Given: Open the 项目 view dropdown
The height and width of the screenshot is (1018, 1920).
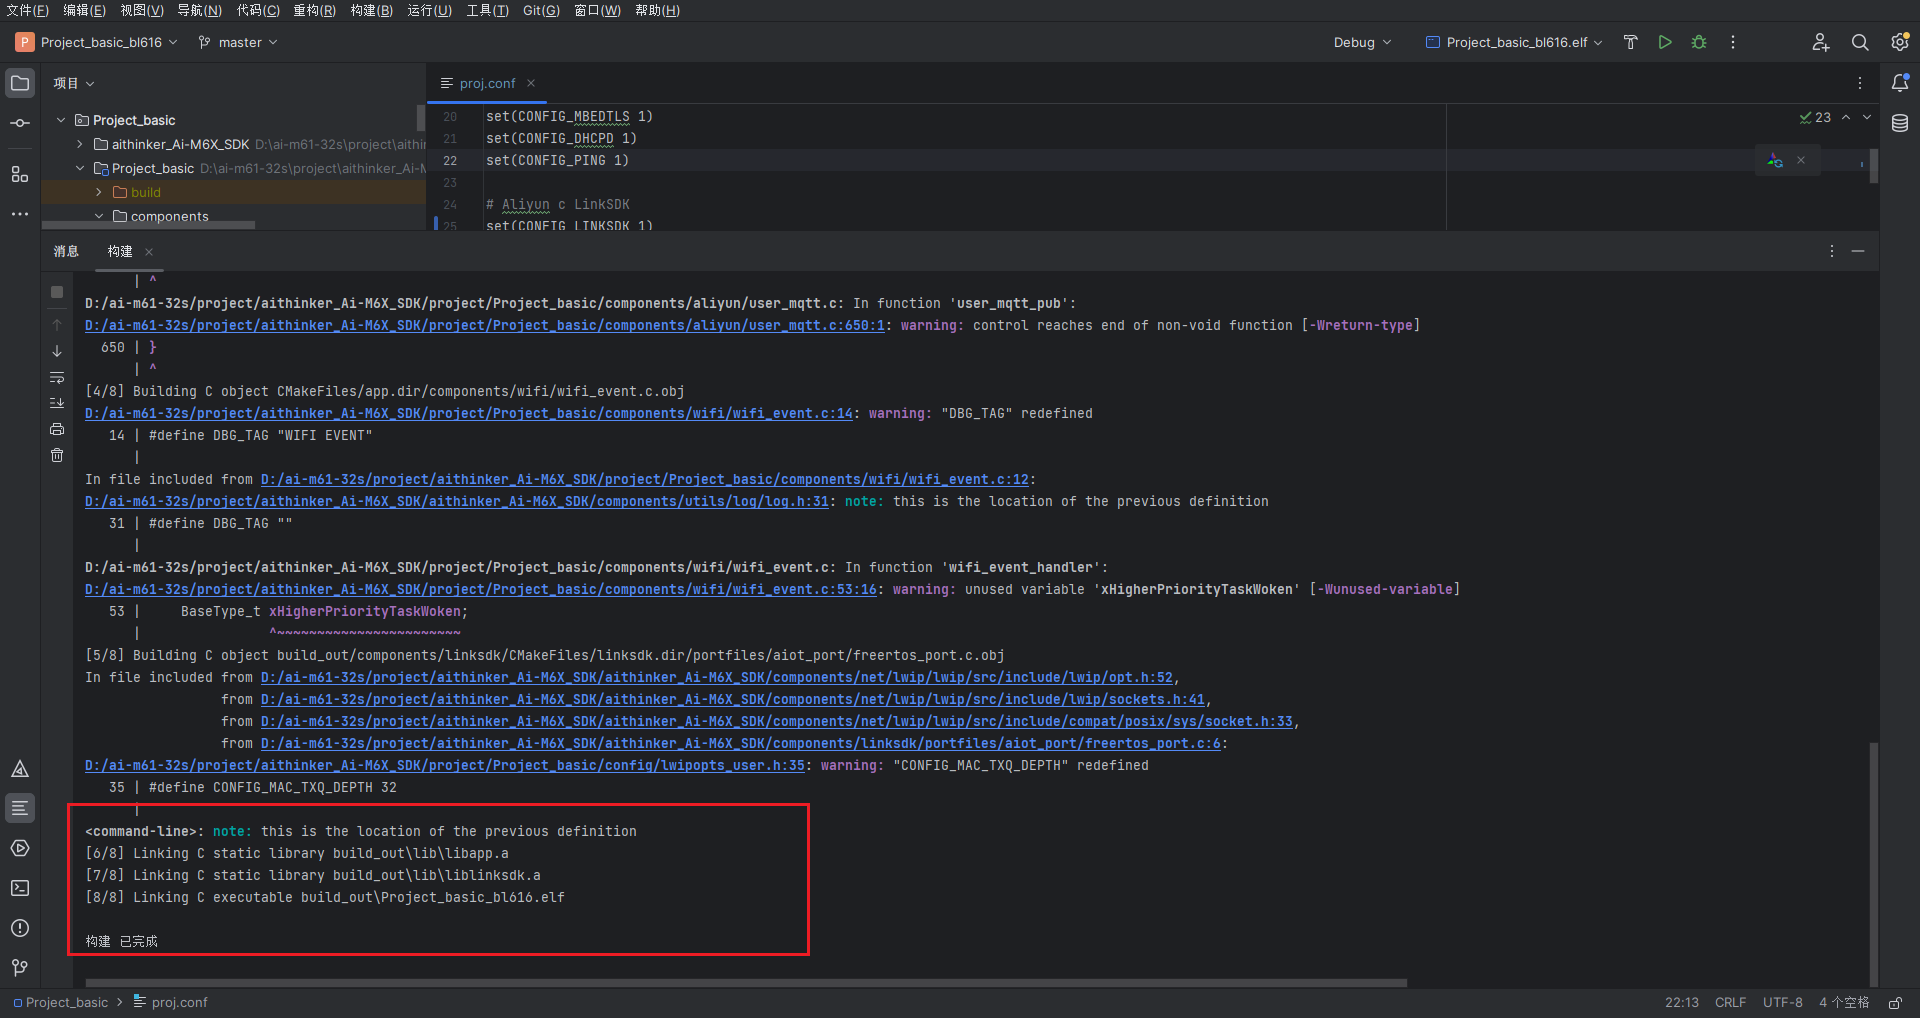Looking at the screenshot, I should 74,83.
